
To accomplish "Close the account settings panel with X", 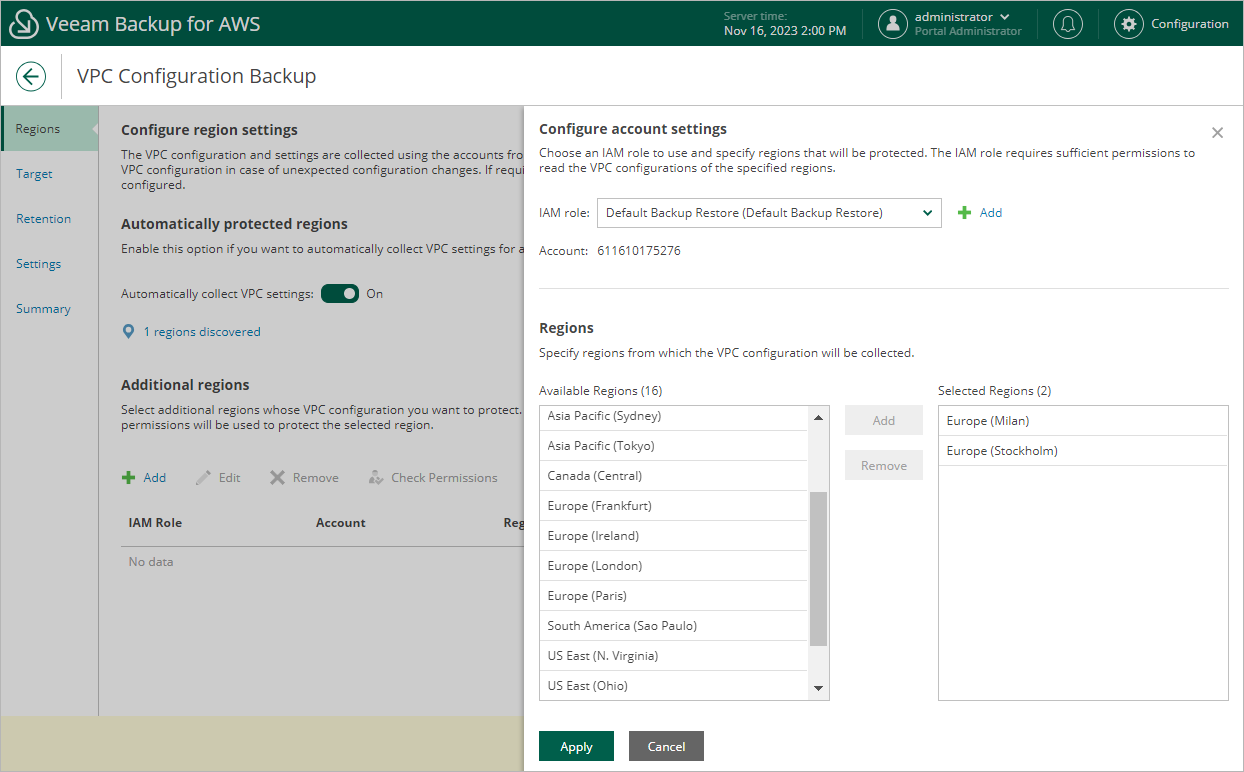I will (x=1217, y=132).
